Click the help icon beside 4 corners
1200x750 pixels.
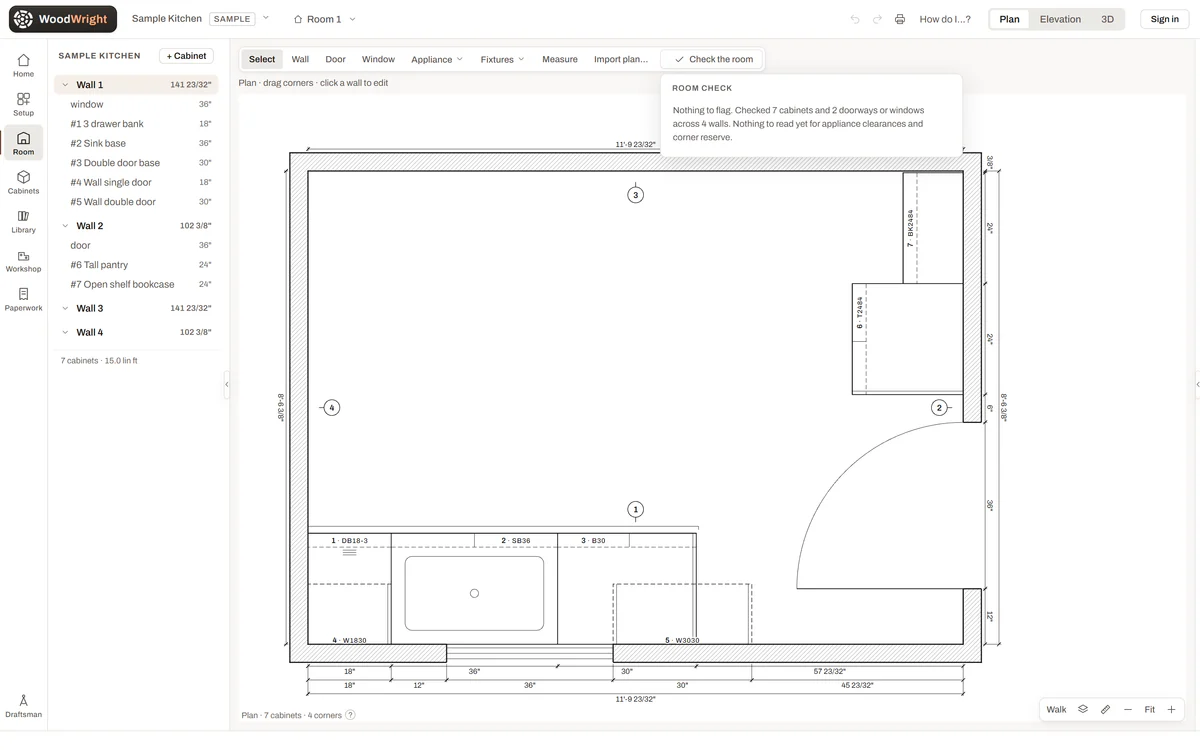point(350,715)
